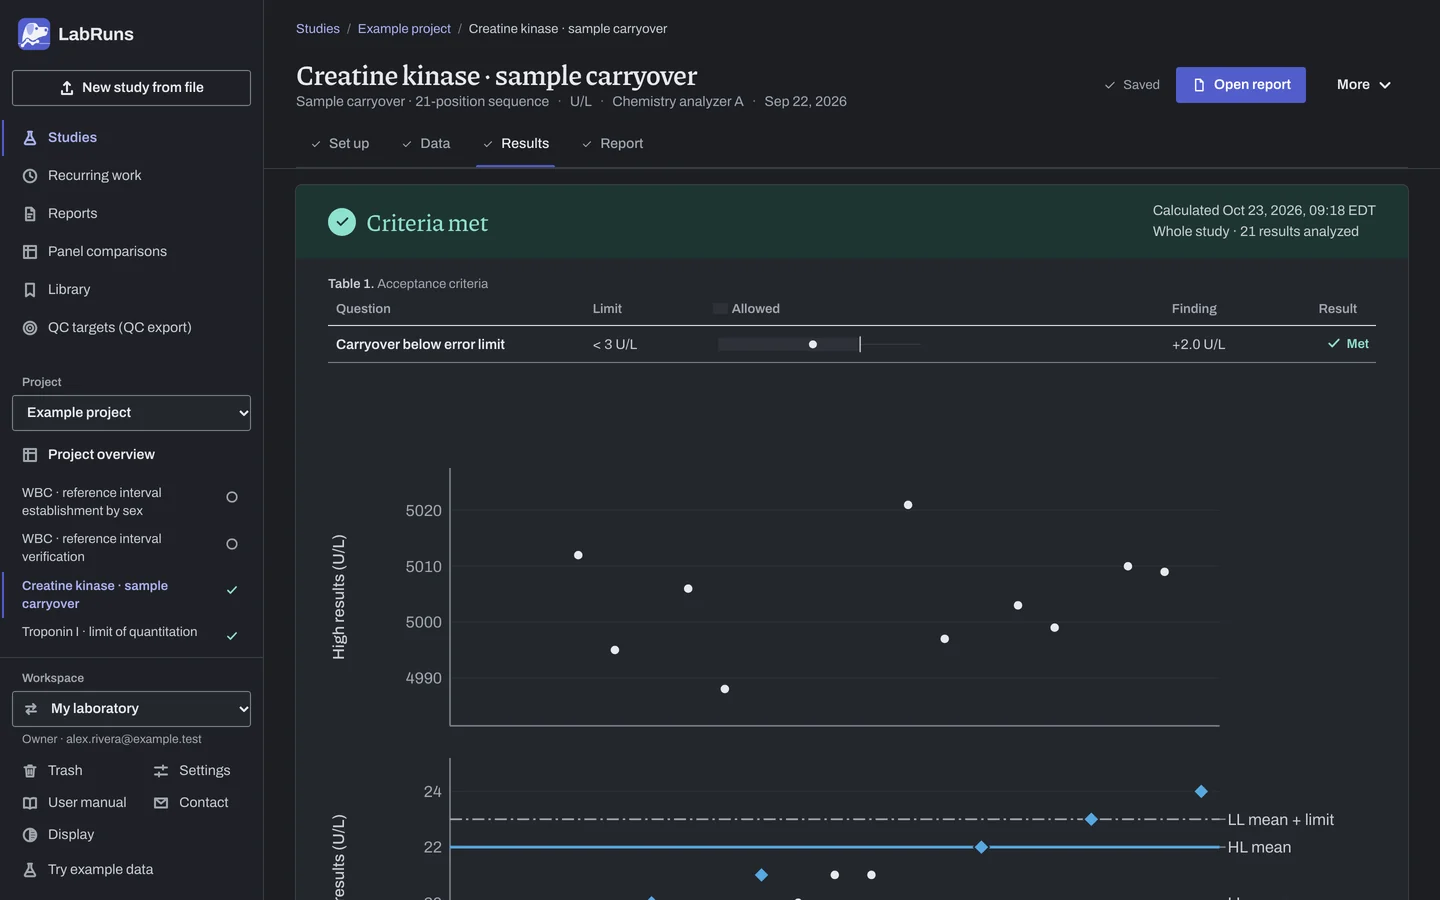The height and width of the screenshot is (900, 1440).
Task: Click the upload icon in New study button
Action: pyautogui.click(x=67, y=88)
